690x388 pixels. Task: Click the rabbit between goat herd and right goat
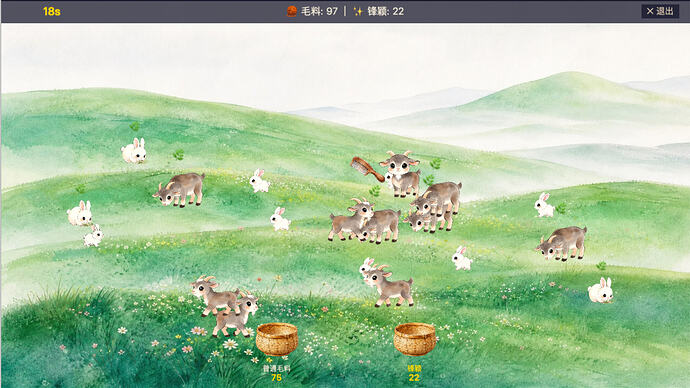462,258
